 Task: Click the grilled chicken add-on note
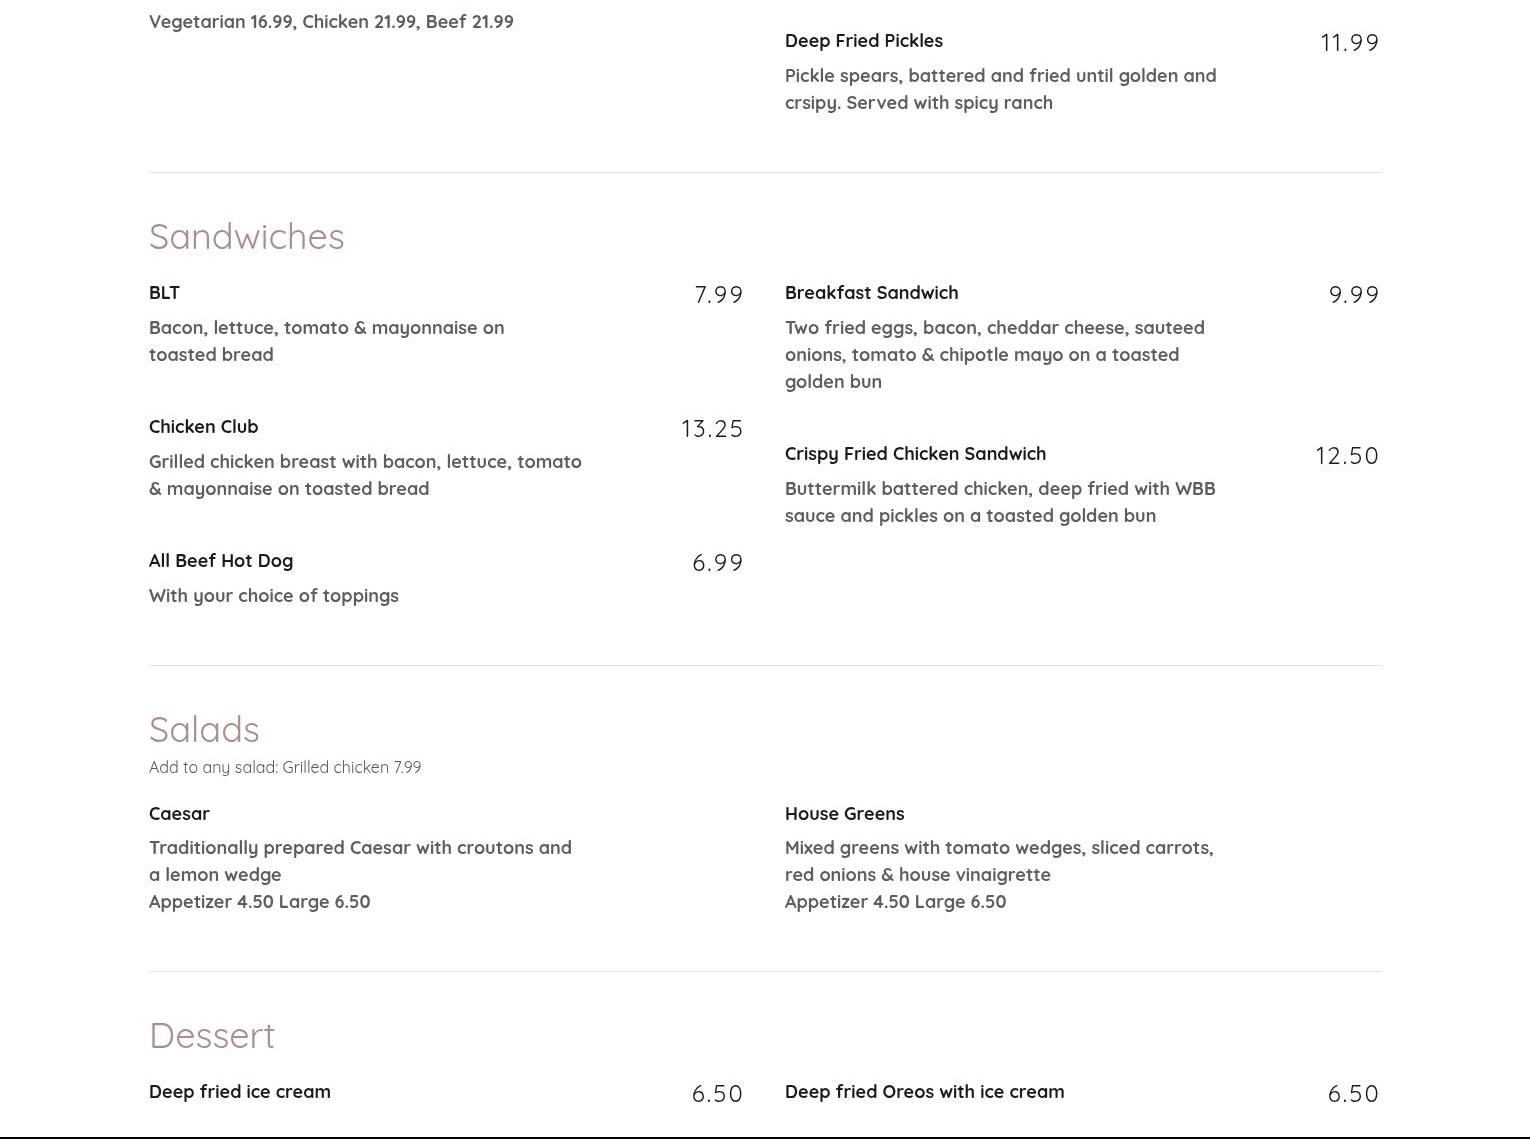[285, 767]
